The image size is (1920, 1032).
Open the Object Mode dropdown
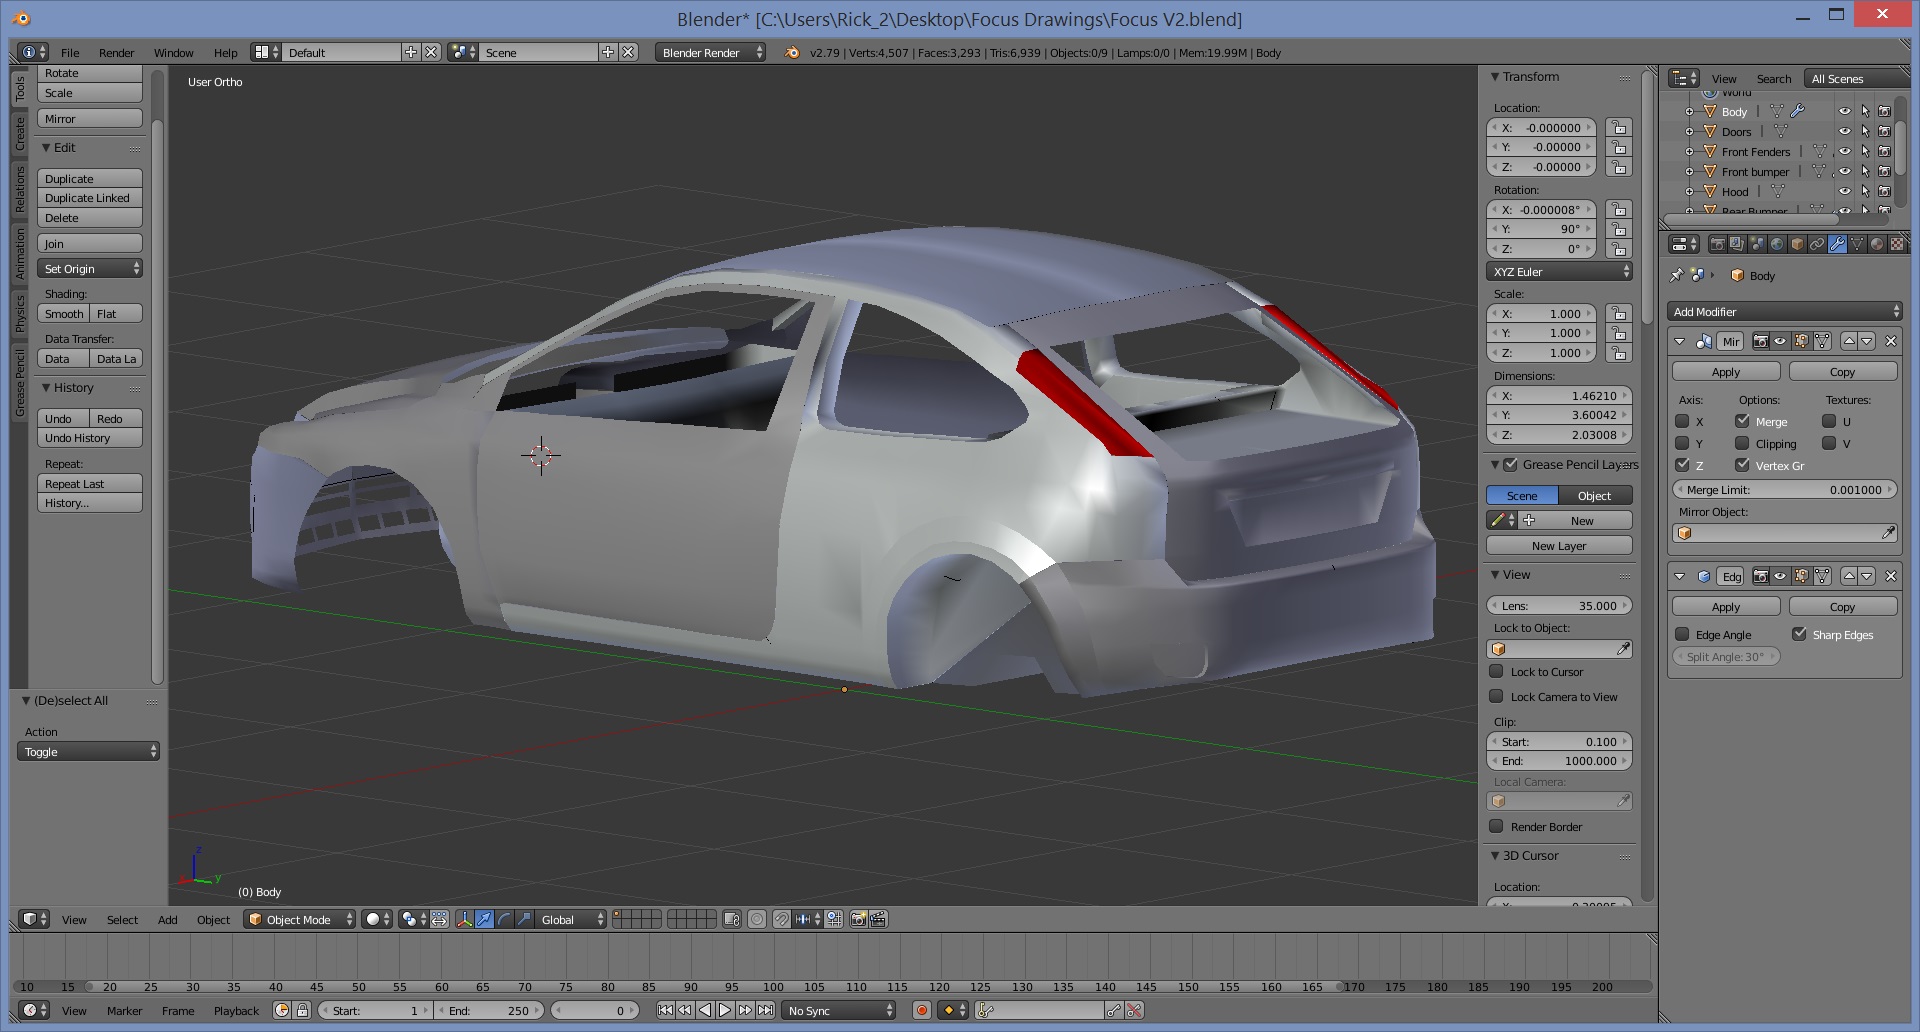(x=300, y=919)
